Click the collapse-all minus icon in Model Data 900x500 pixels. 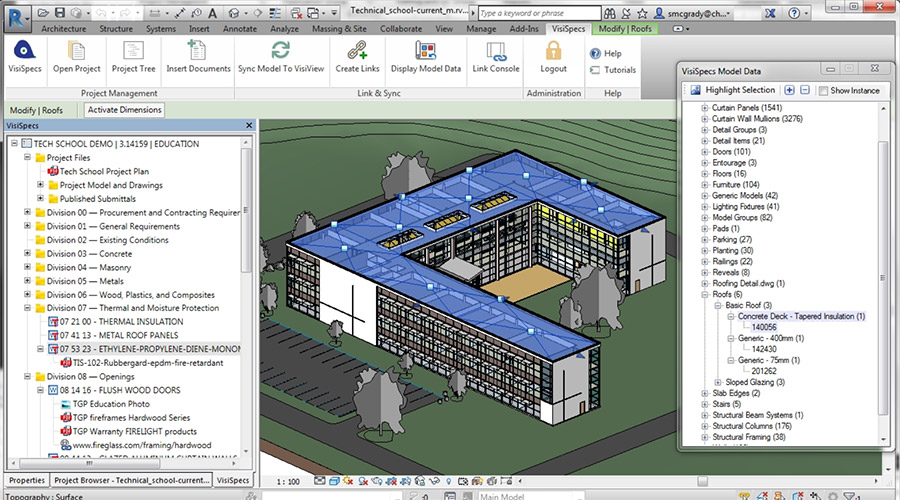[x=805, y=90]
